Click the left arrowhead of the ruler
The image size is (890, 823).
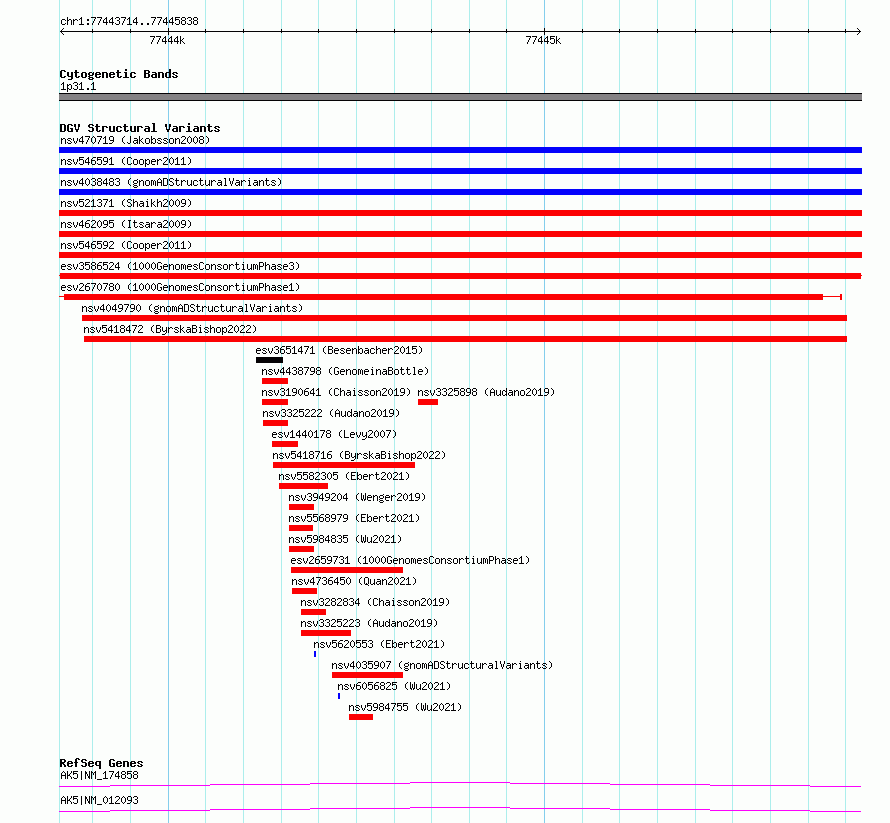62,32
